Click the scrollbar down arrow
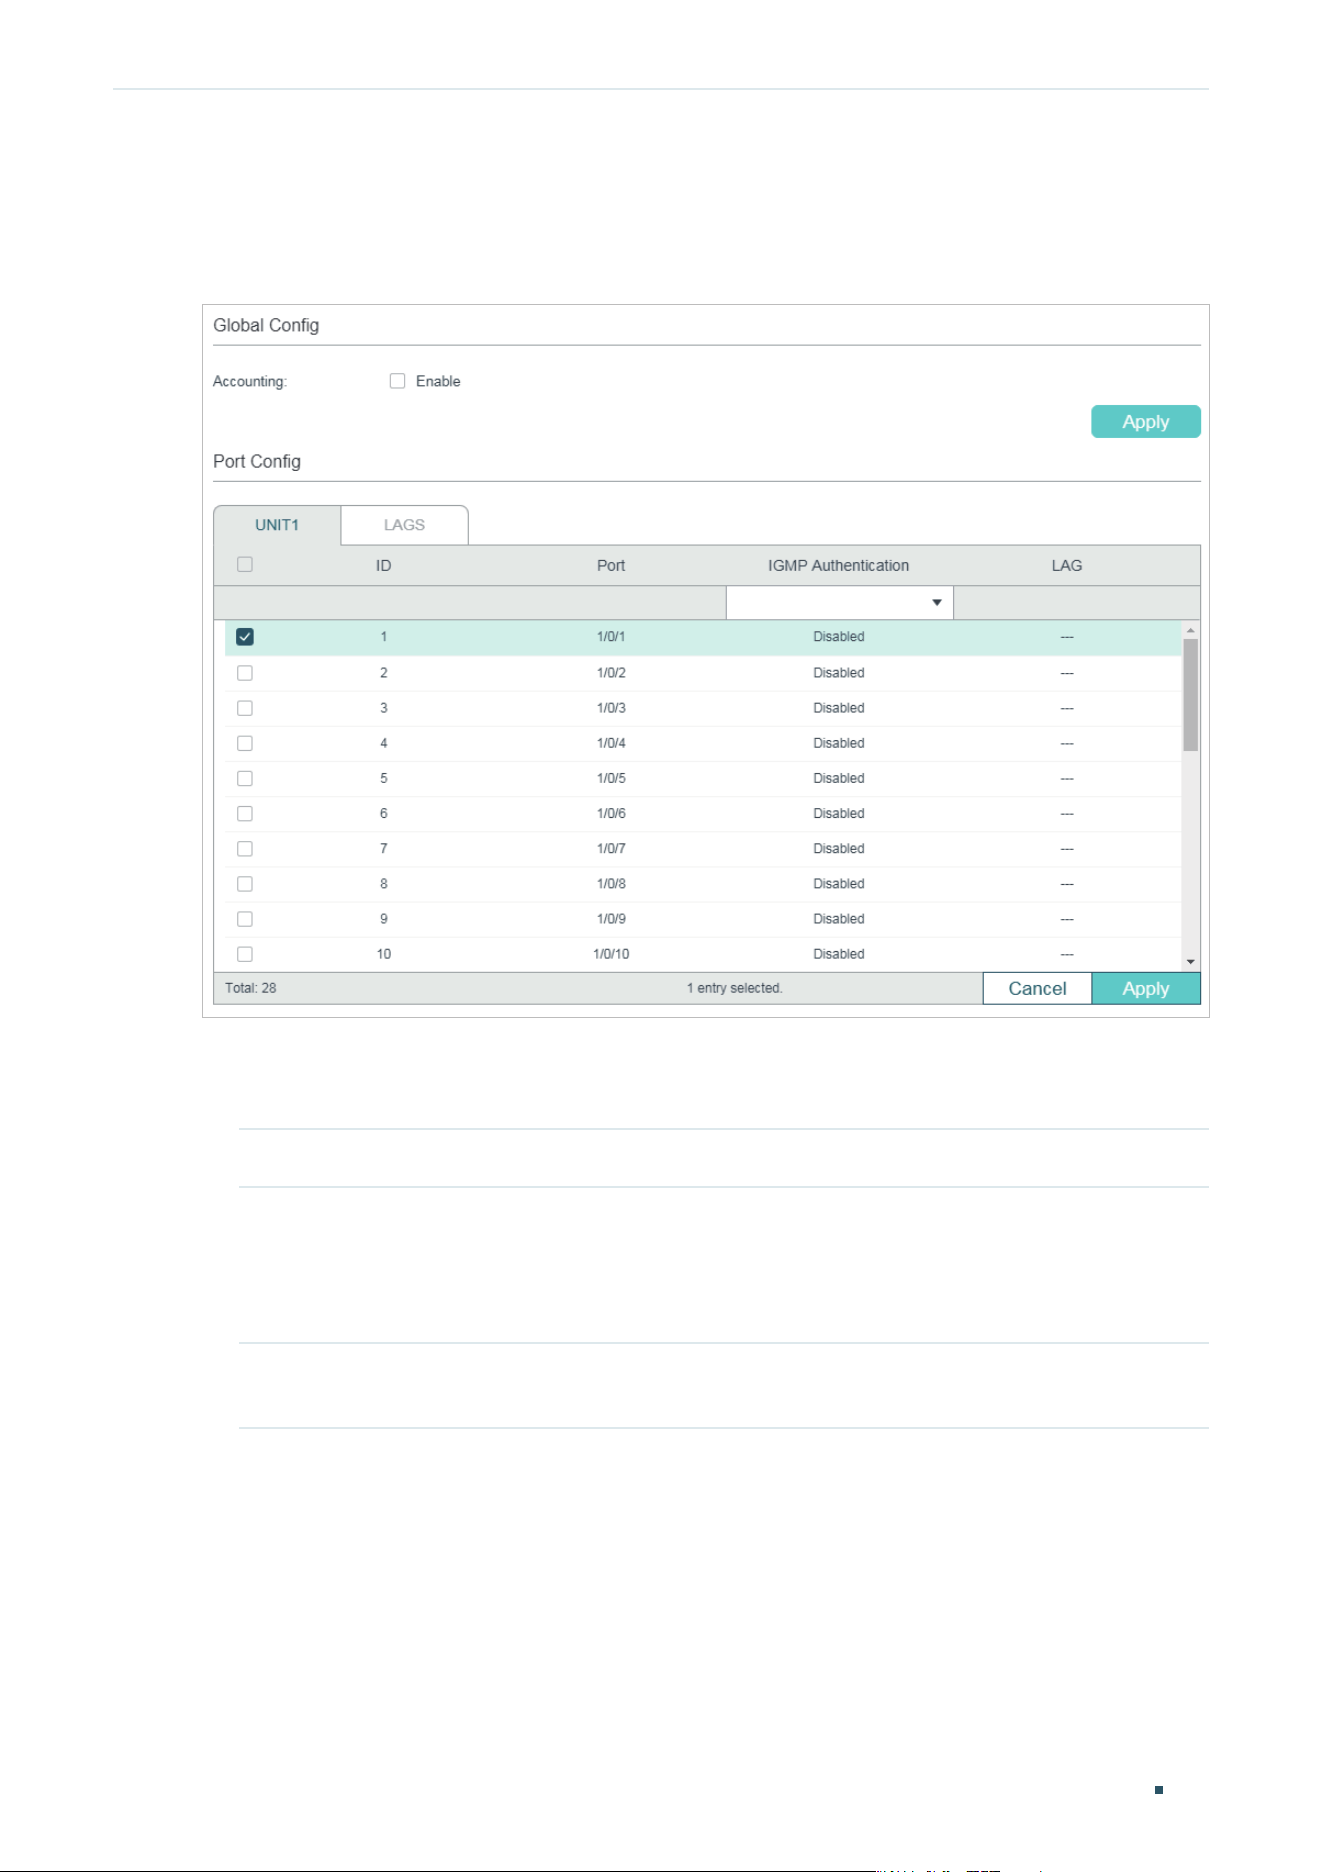1324x1872 pixels. (1190, 962)
